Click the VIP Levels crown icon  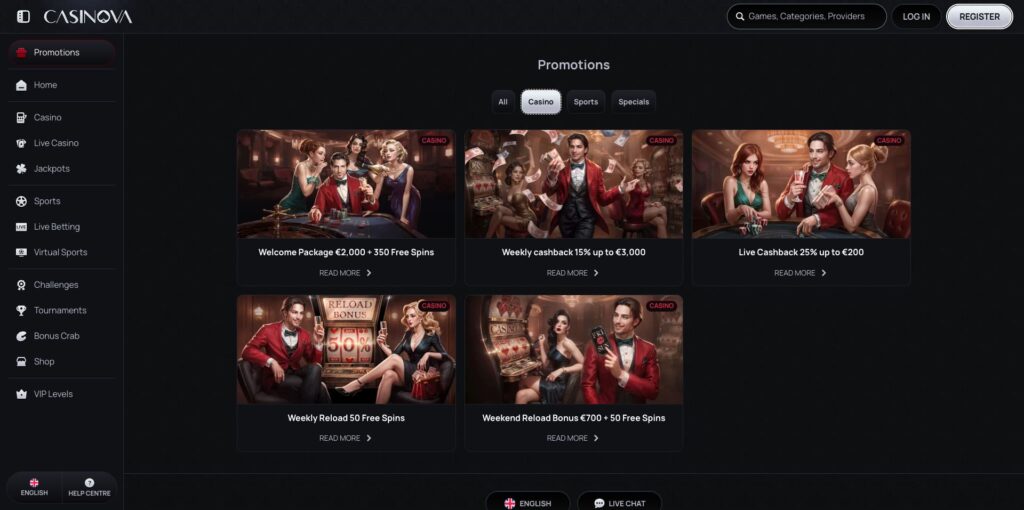coord(22,394)
